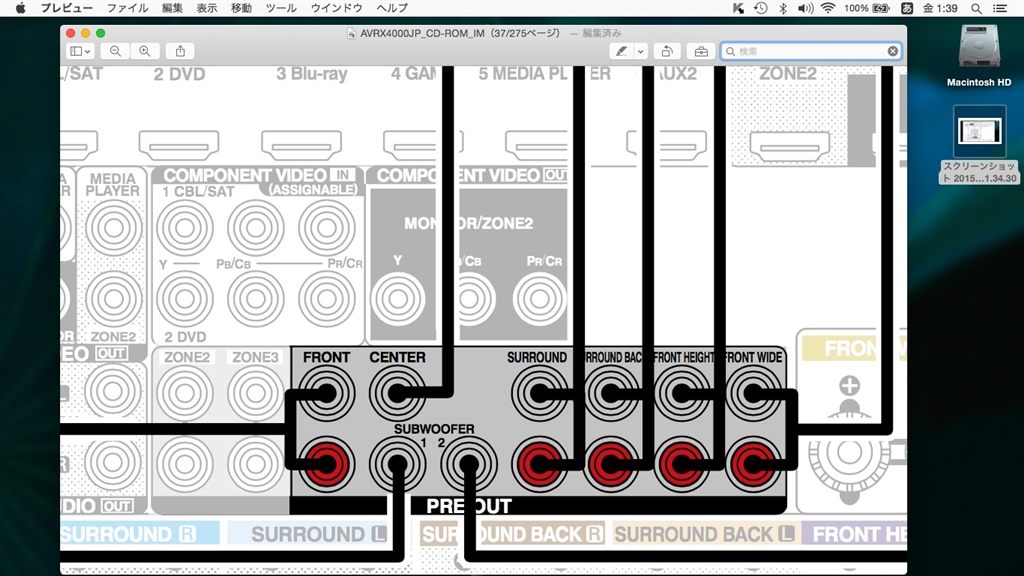1024x576 pixels.
Task: Click the 1 CBL/SAT component label
Action: 198,191
